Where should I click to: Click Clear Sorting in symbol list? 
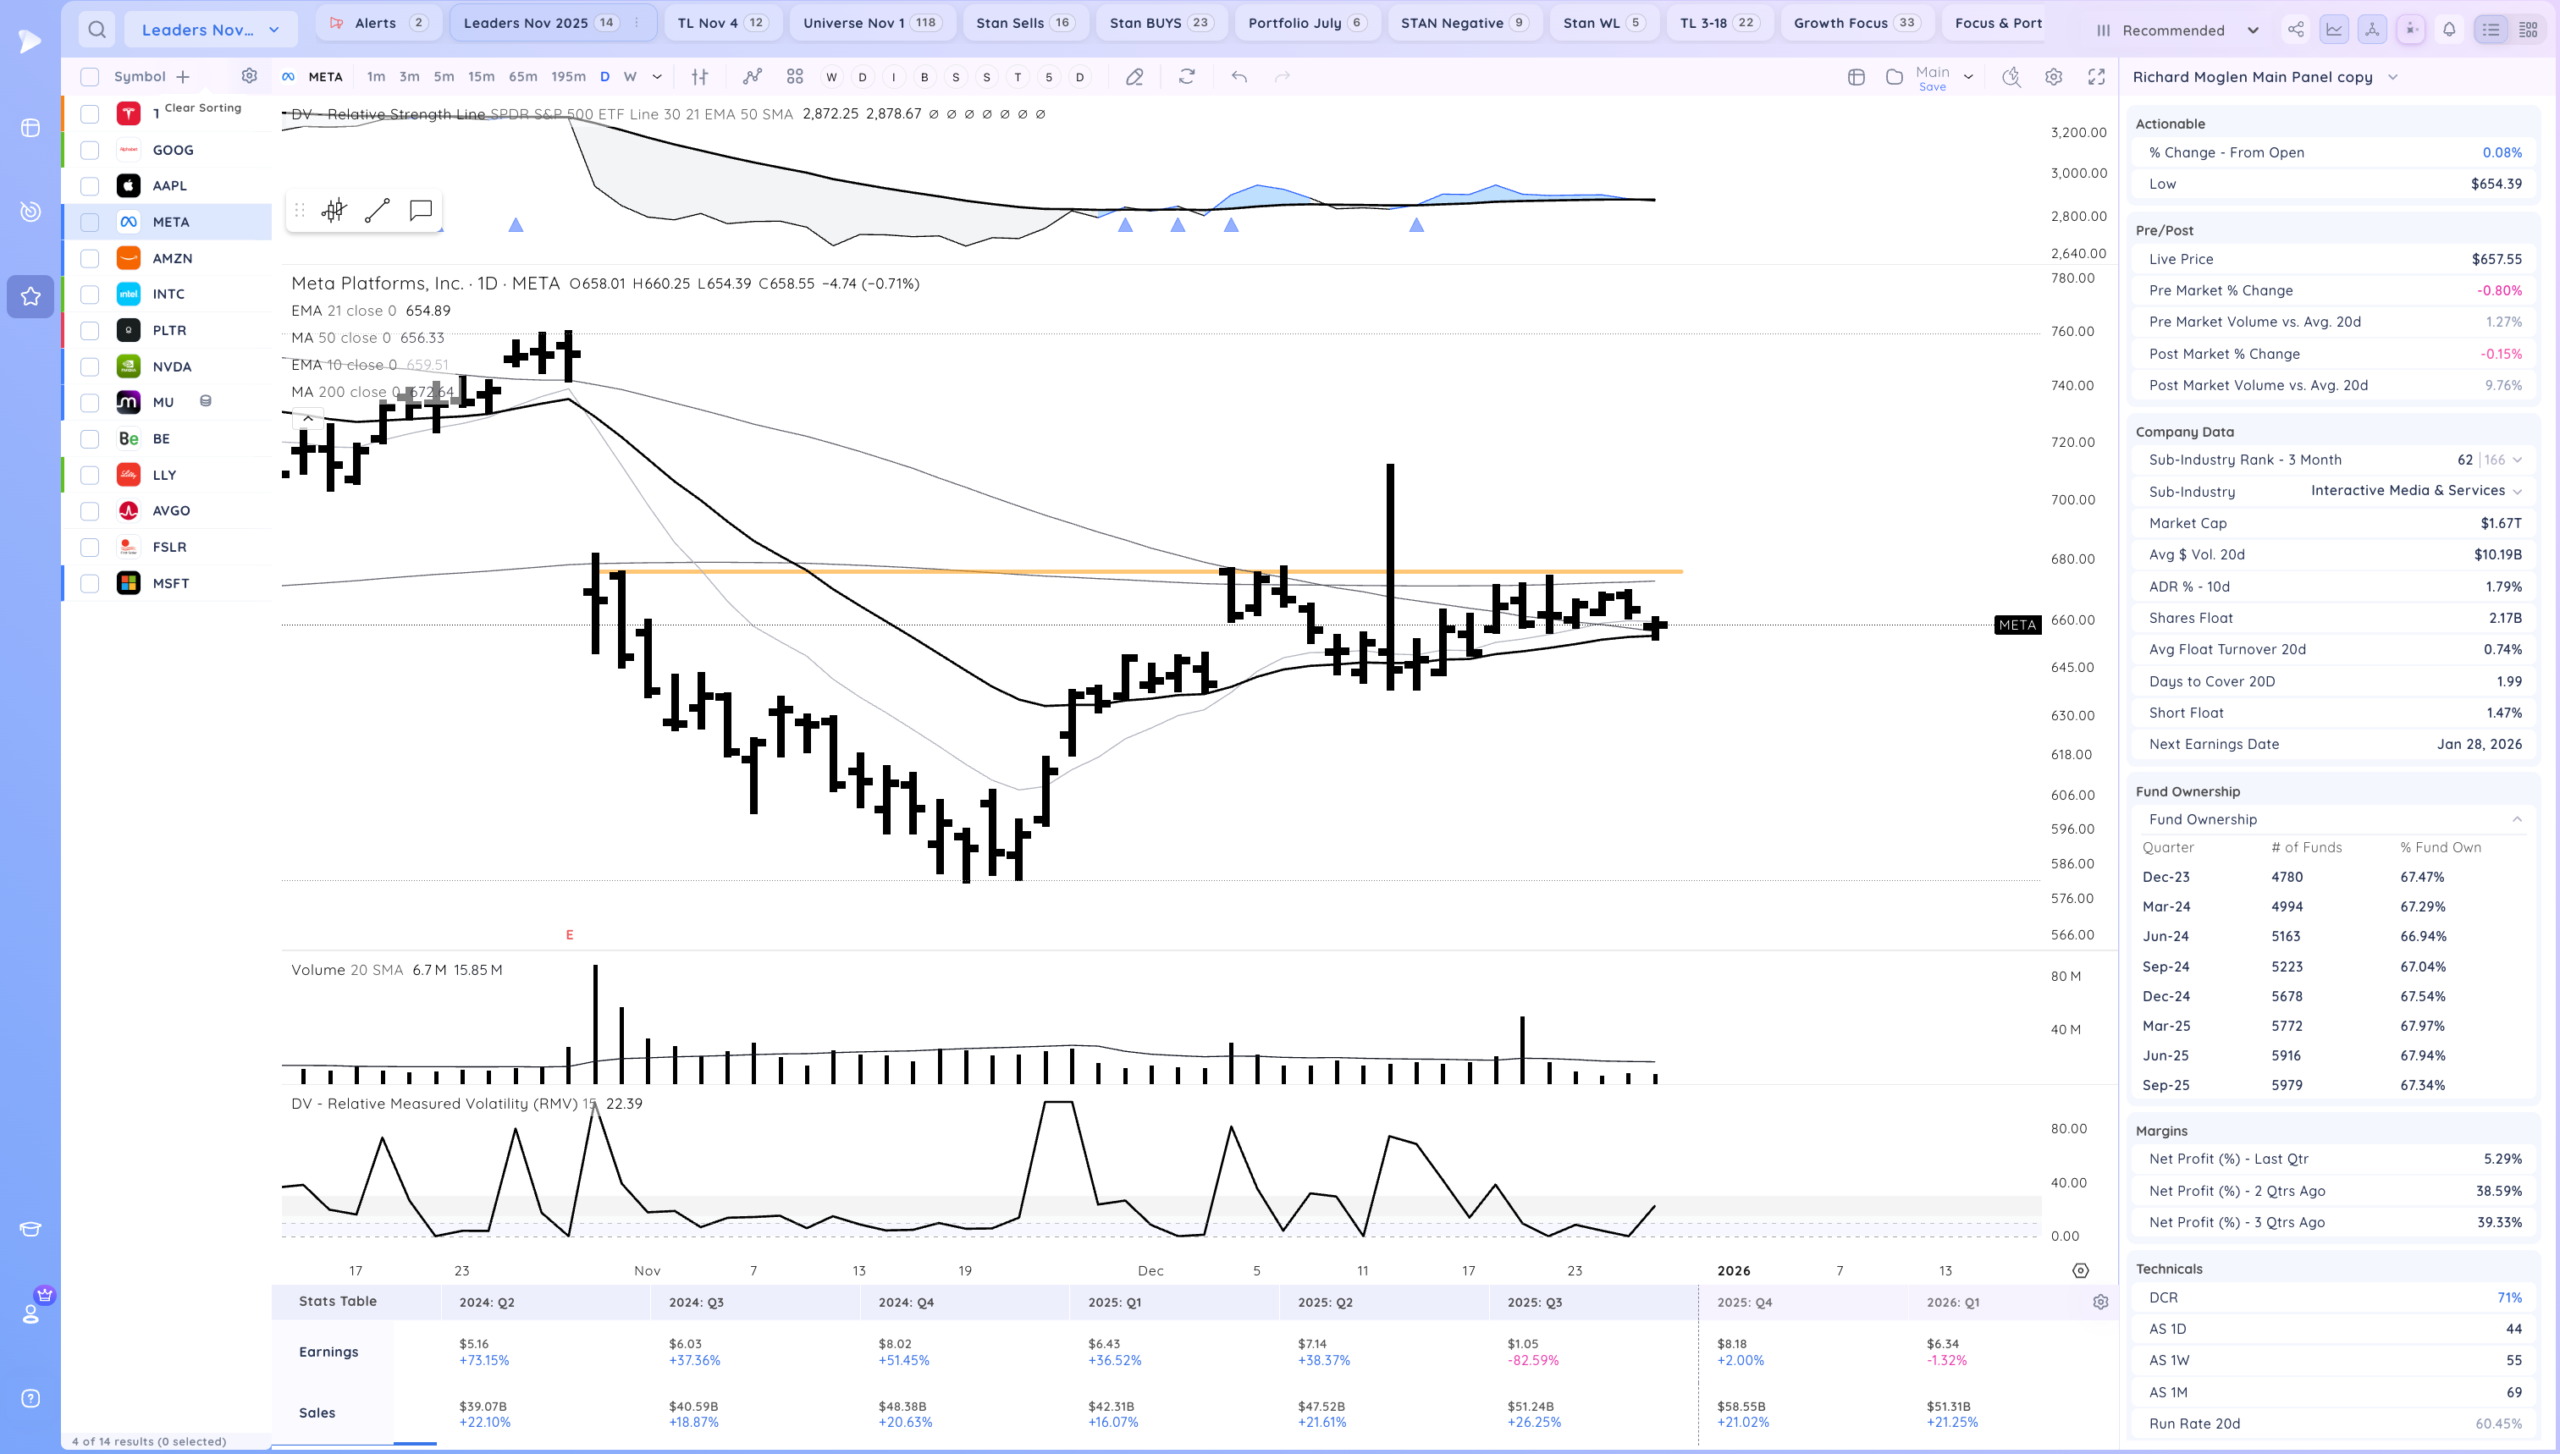[x=203, y=107]
